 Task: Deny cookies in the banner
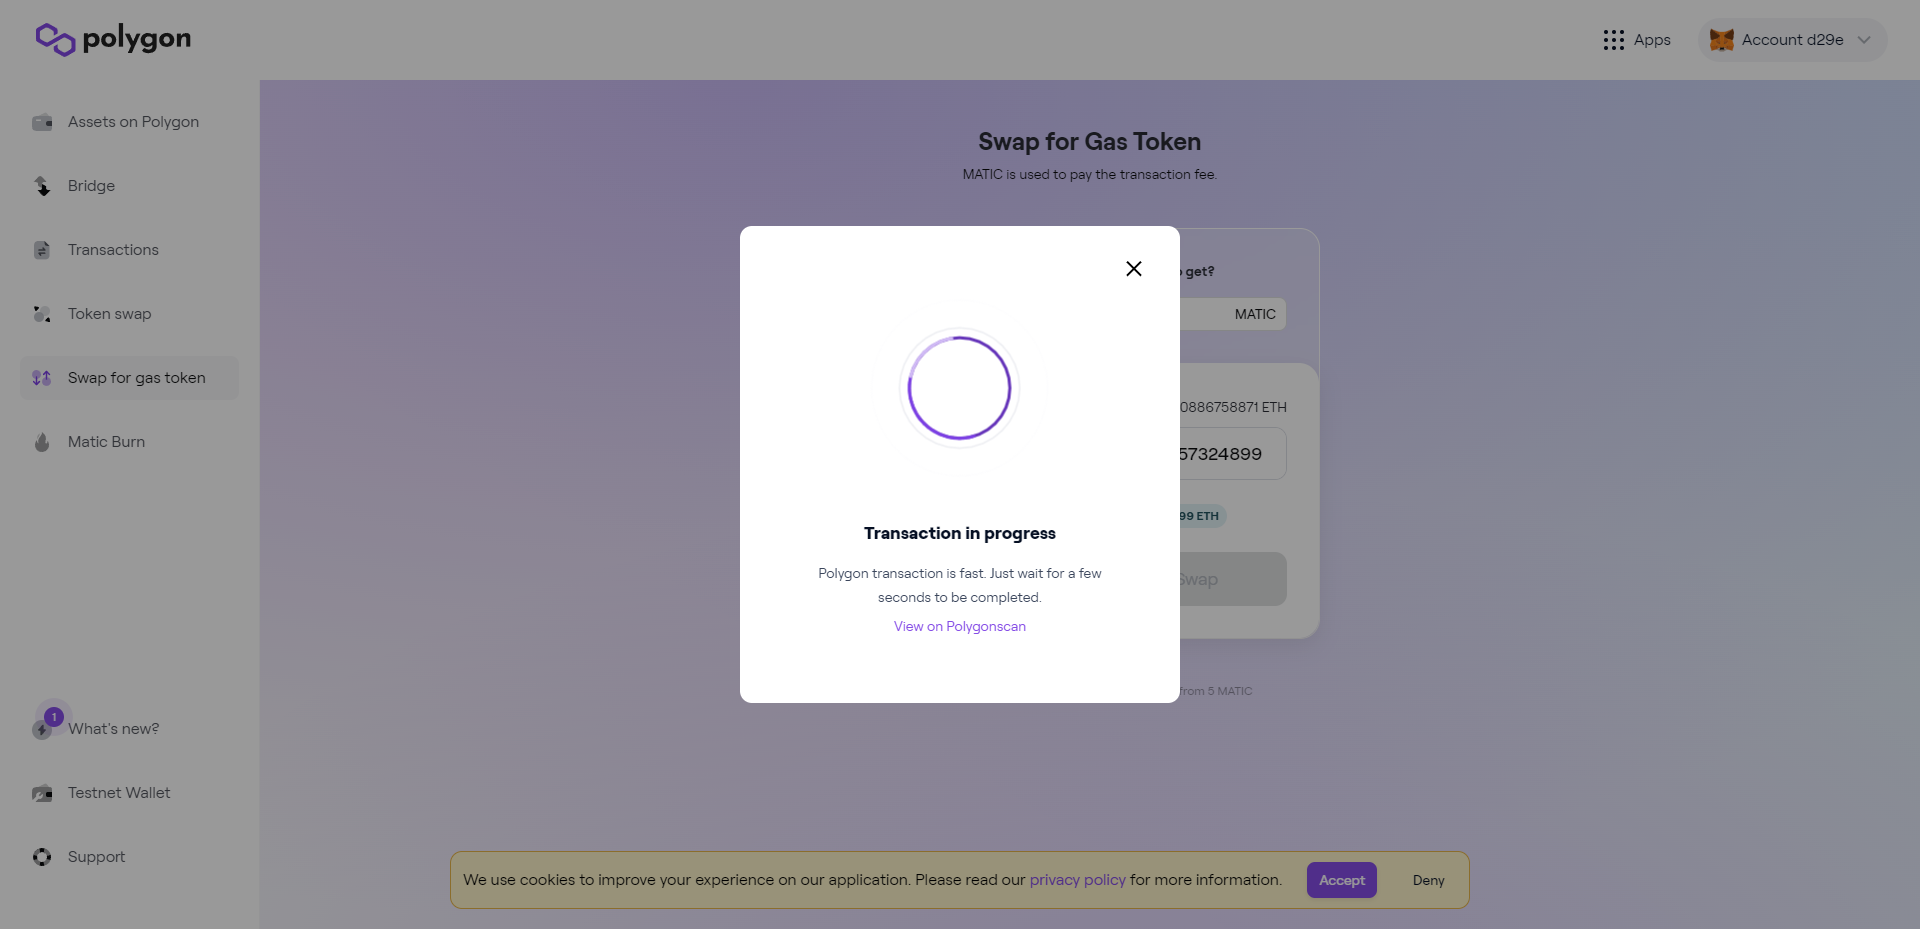point(1429,880)
